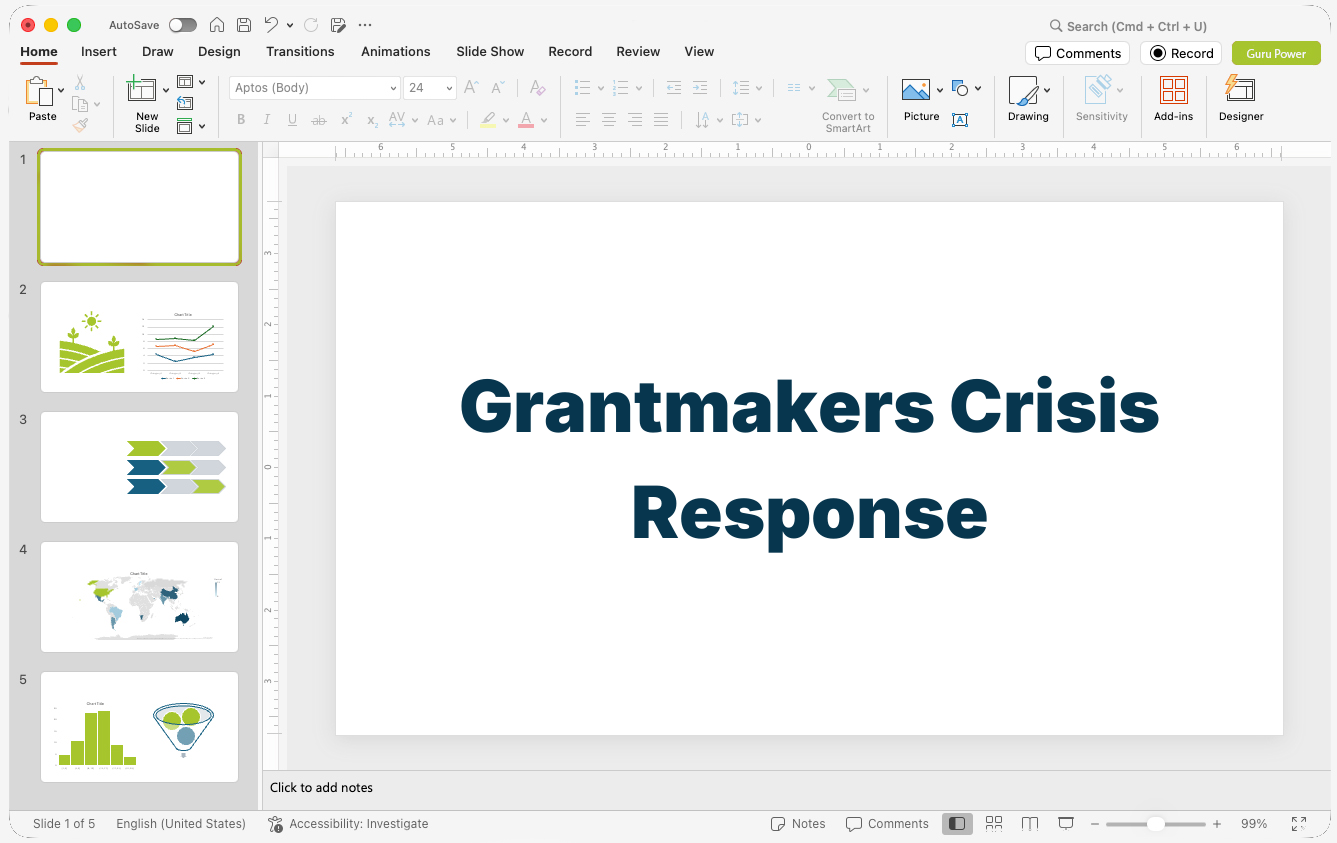Click the text highlight color swatch
Screen dimensions: 1337x843
pyautogui.click(x=488, y=120)
